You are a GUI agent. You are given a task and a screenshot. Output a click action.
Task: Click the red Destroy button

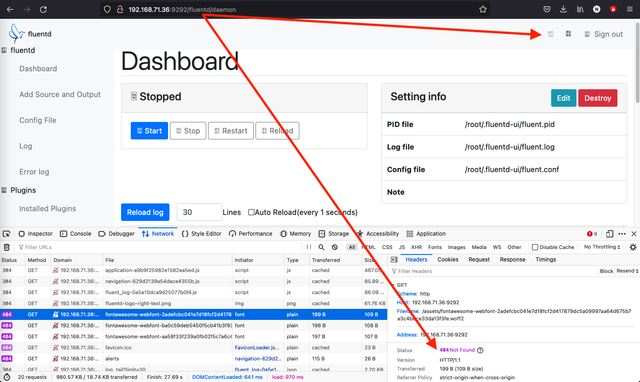pyautogui.click(x=598, y=98)
